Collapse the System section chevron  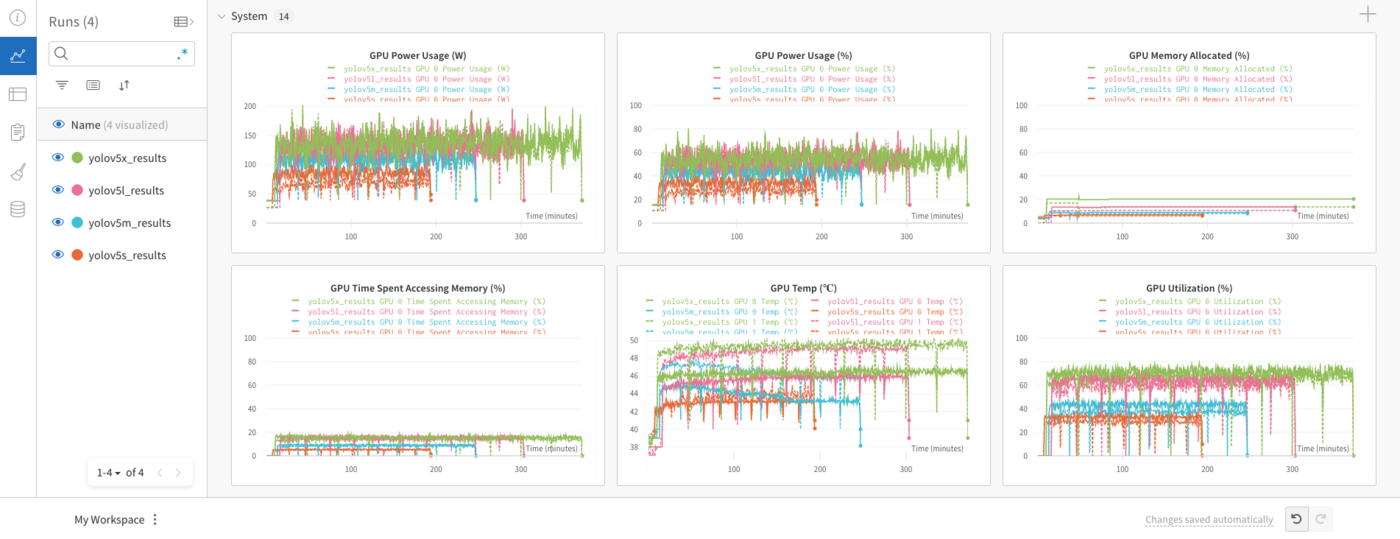[x=221, y=17]
